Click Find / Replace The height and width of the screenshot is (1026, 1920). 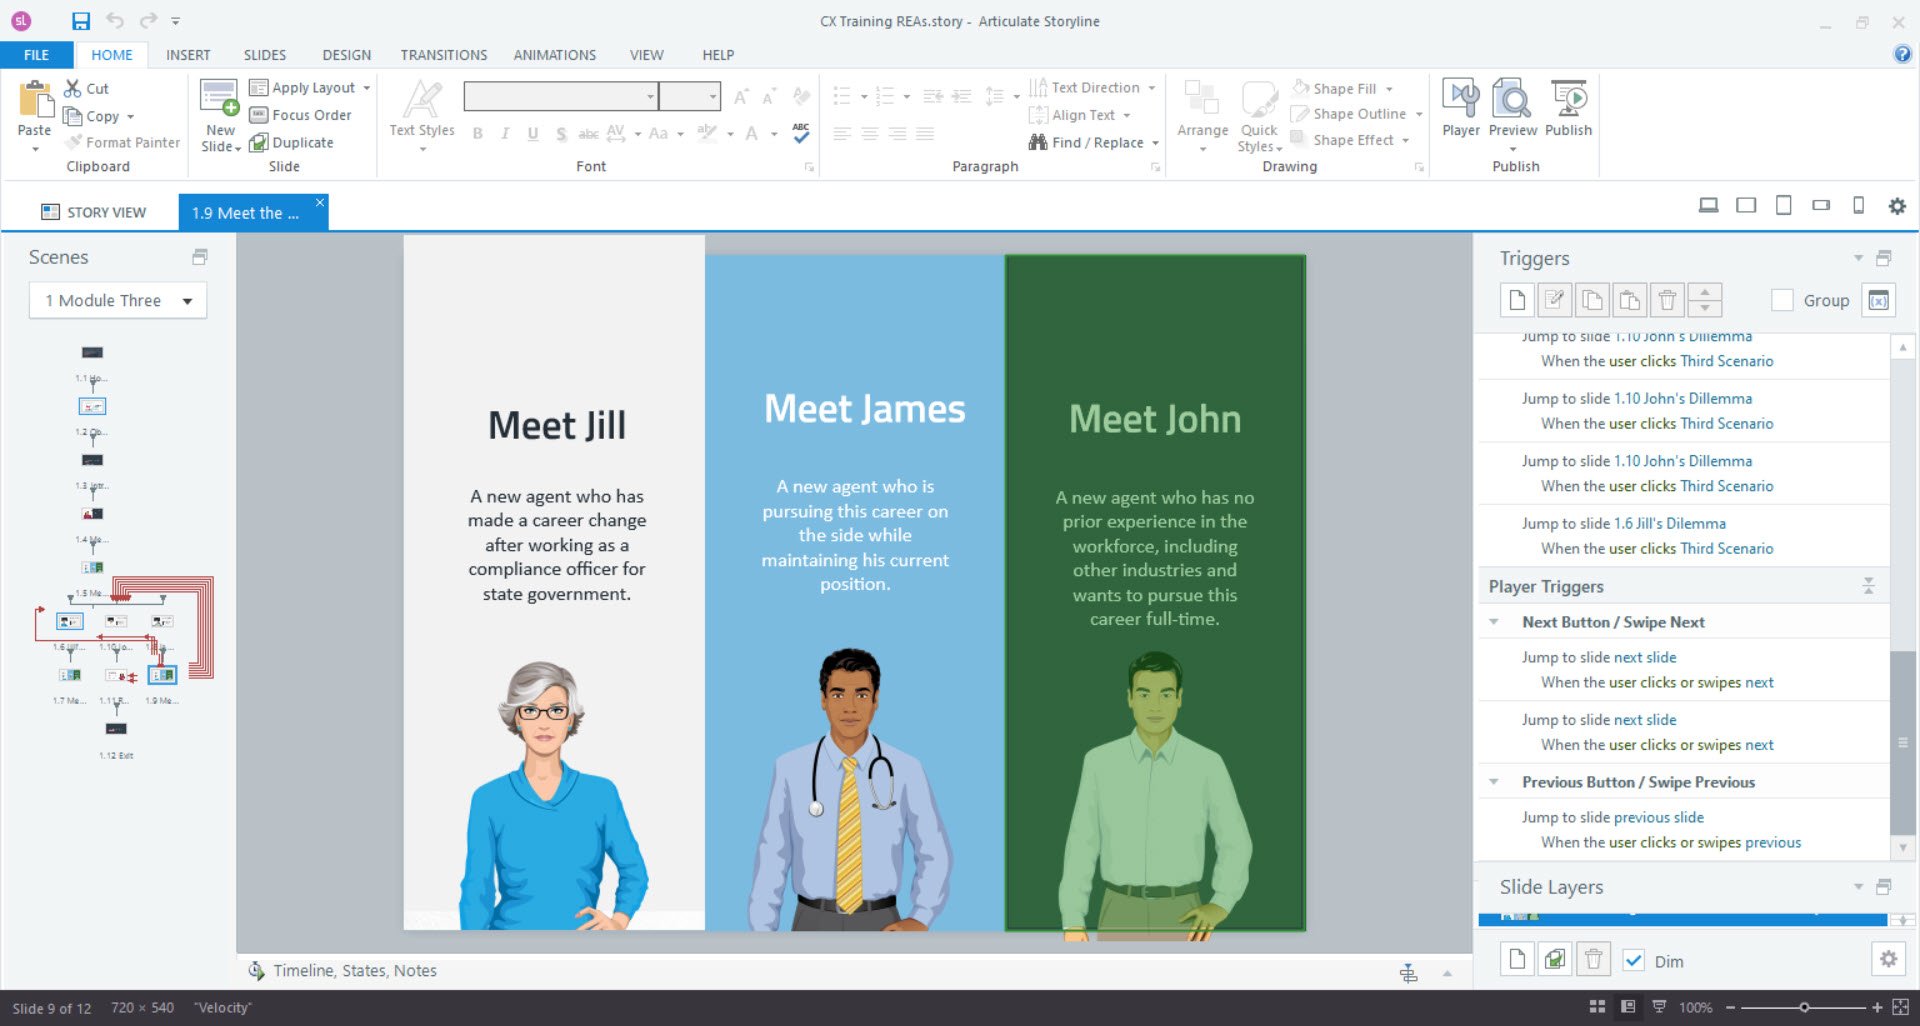1093,143
